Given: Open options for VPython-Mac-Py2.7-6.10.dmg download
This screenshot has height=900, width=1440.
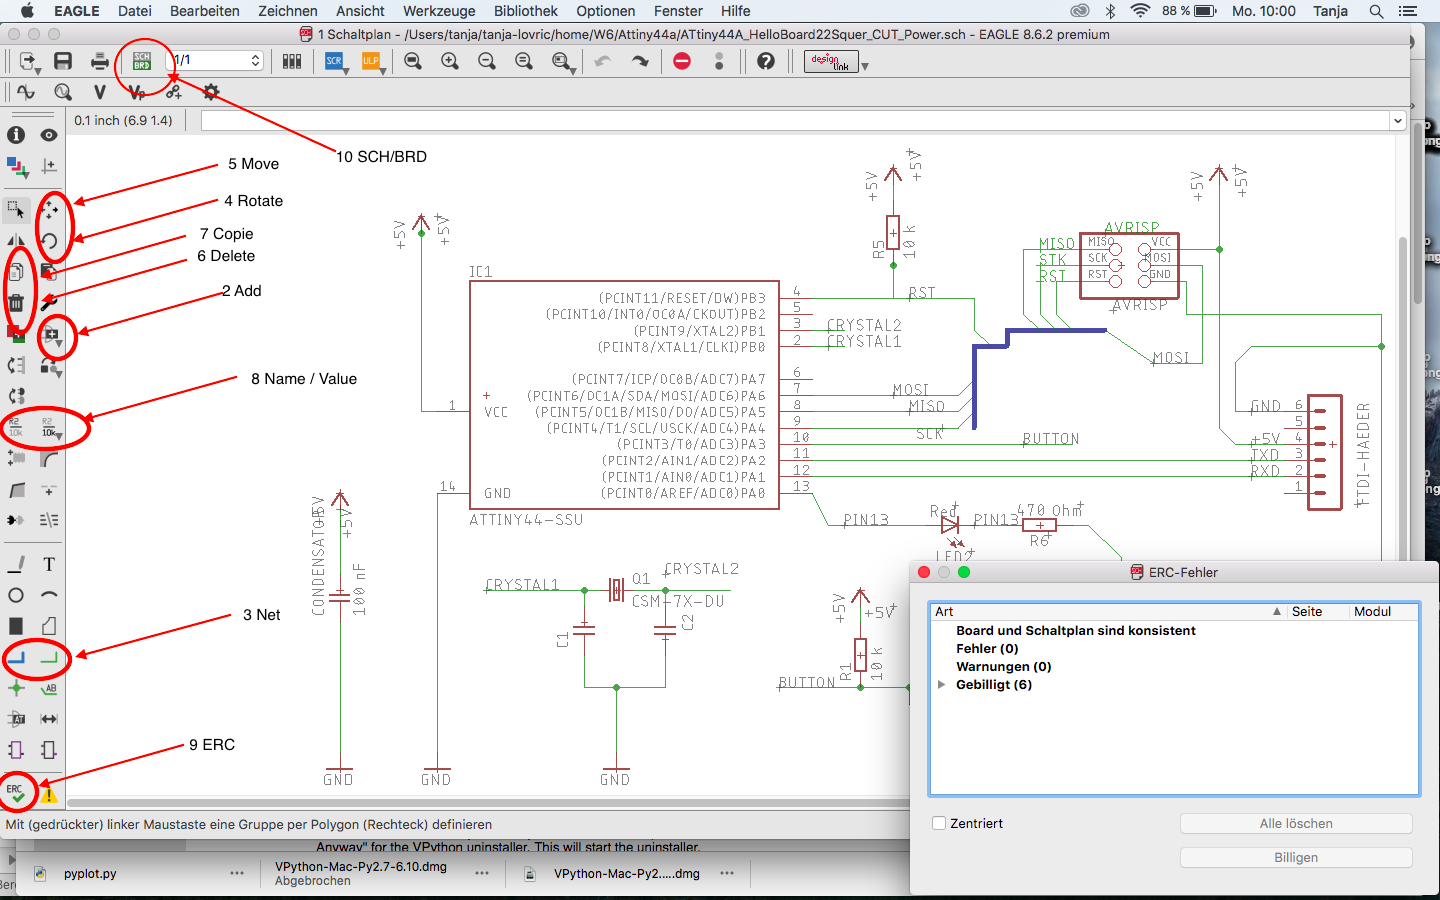Looking at the screenshot, I should [482, 873].
